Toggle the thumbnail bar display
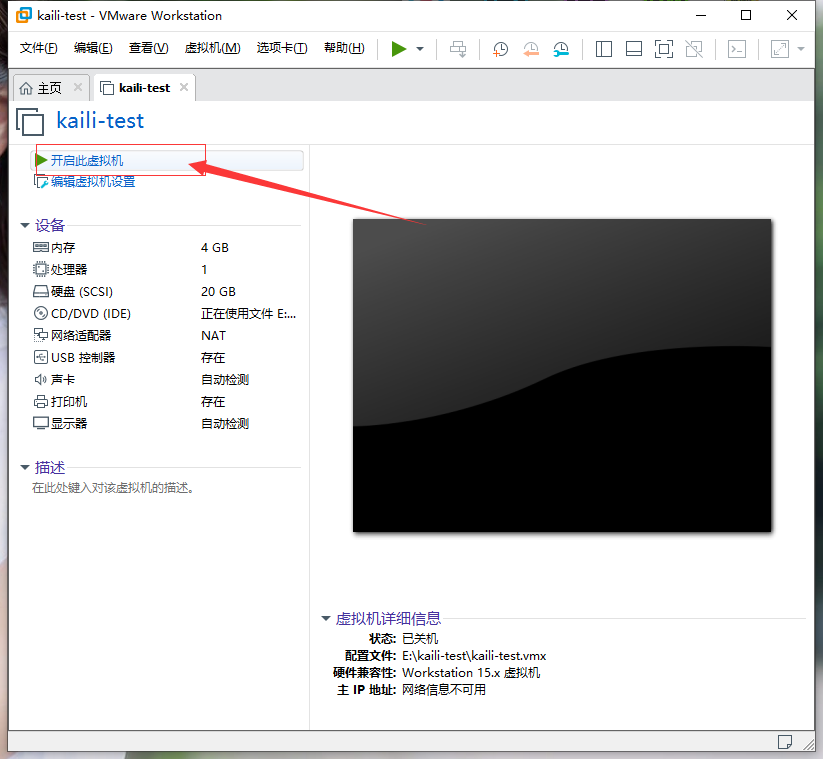This screenshot has height=759, width=823. 634,48
